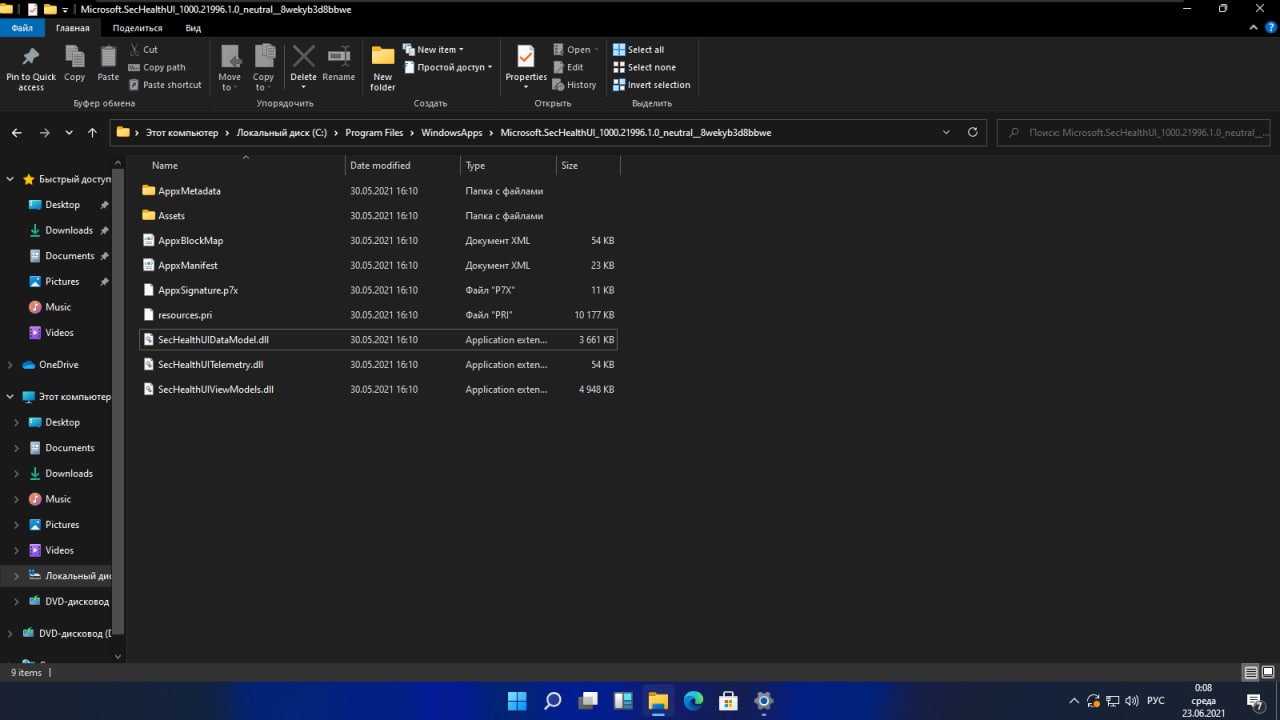Image resolution: width=1280 pixels, height=720 pixels.
Task: Select the AppxBlockMap file
Action: 190,241
